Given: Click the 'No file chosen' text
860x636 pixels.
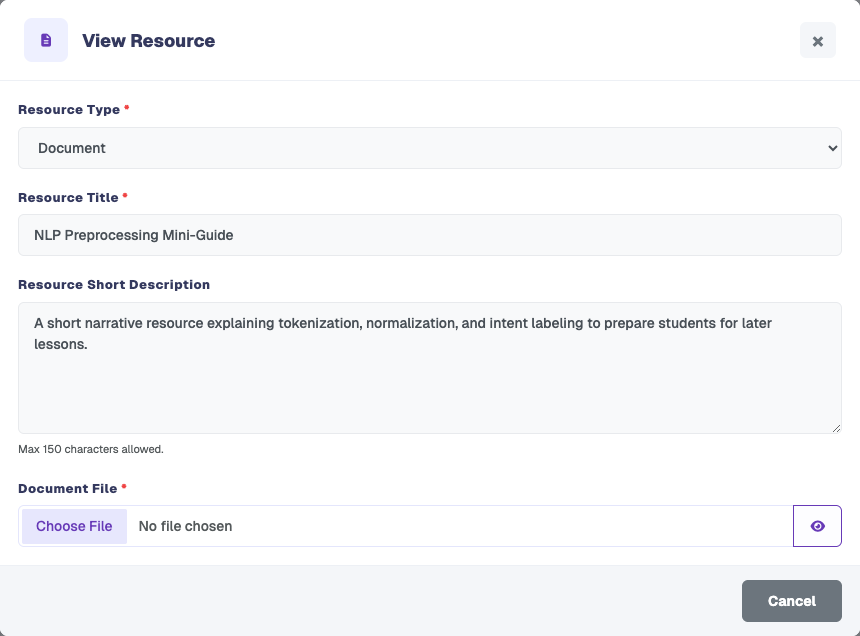Looking at the screenshot, I should [x=185, y=526].
